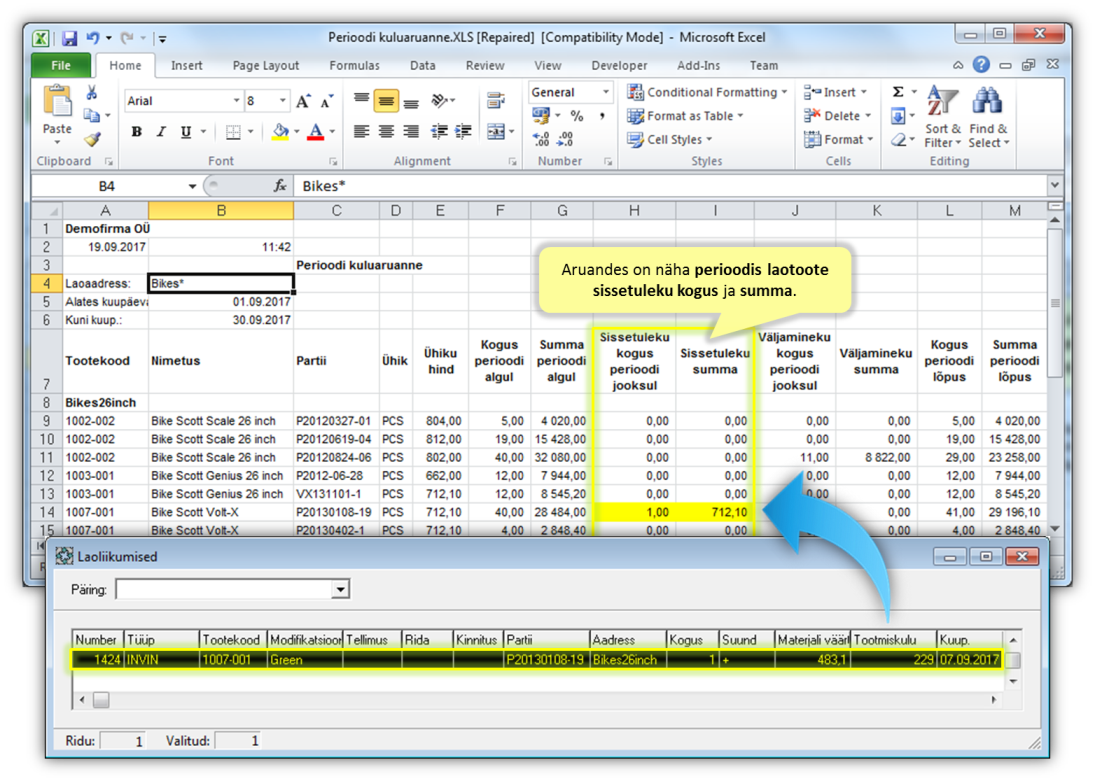
Task: Click Merge & Center icon
Action: pyautogui.click(x=496, y=131)
